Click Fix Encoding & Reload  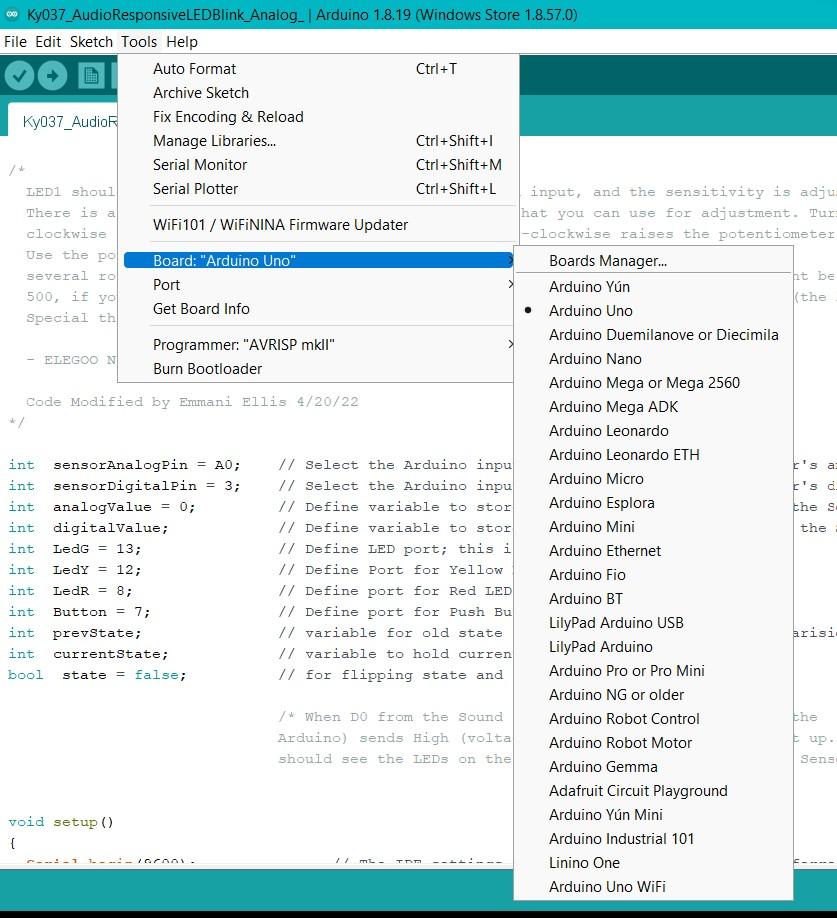pyautogui.click(x=318, y=117)
